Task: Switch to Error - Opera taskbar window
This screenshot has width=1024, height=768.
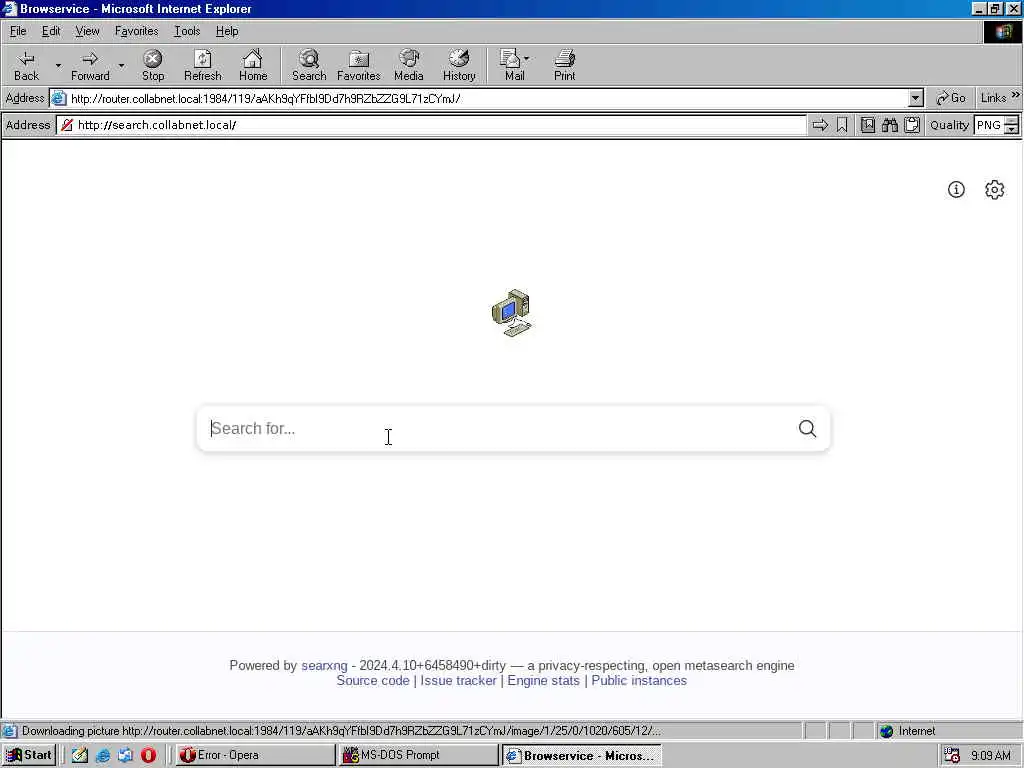Action: click(255, 755)
